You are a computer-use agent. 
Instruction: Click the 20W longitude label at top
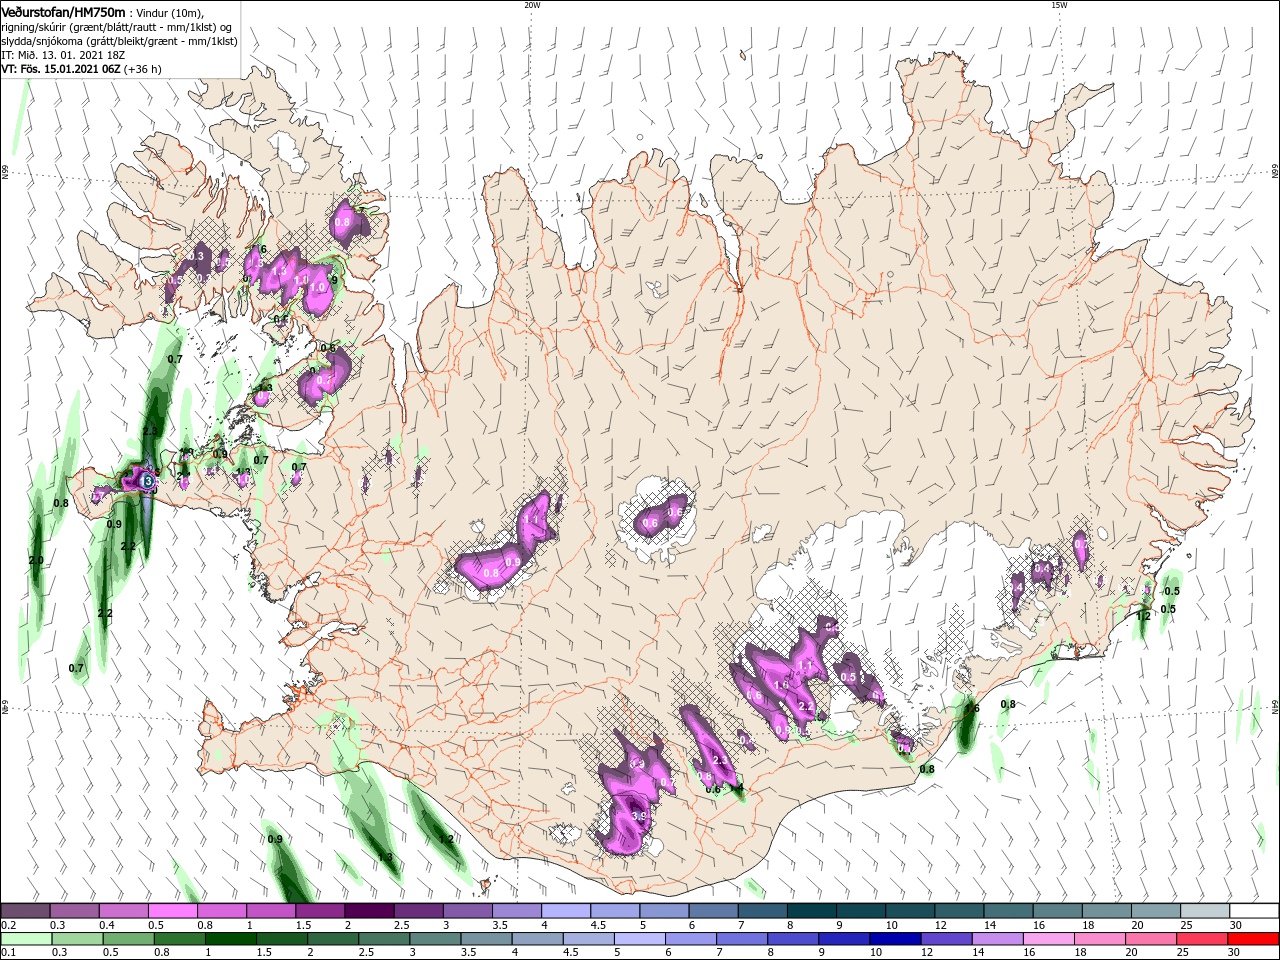(532, 5)
